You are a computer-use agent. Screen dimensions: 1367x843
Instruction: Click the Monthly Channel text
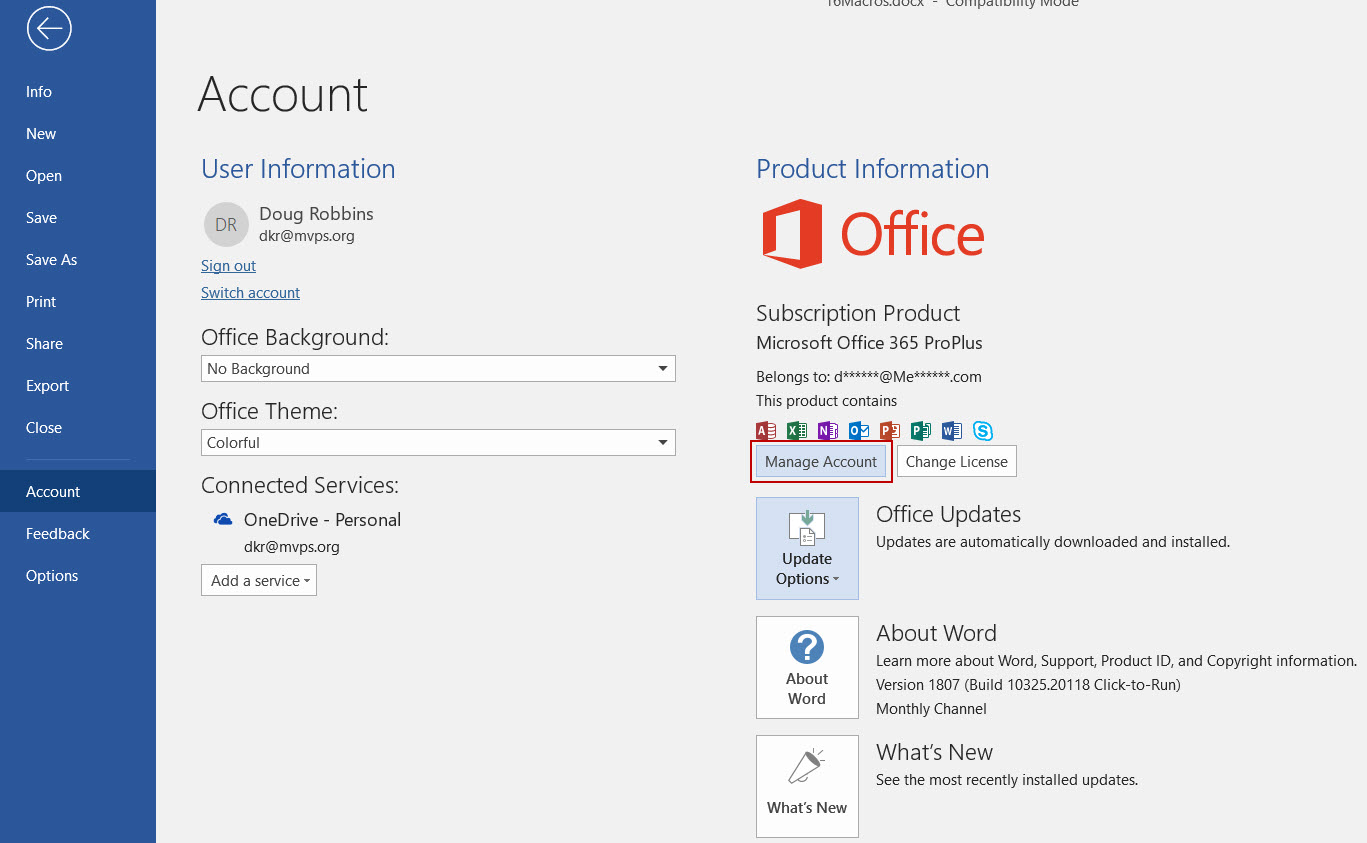coord(931,709)
